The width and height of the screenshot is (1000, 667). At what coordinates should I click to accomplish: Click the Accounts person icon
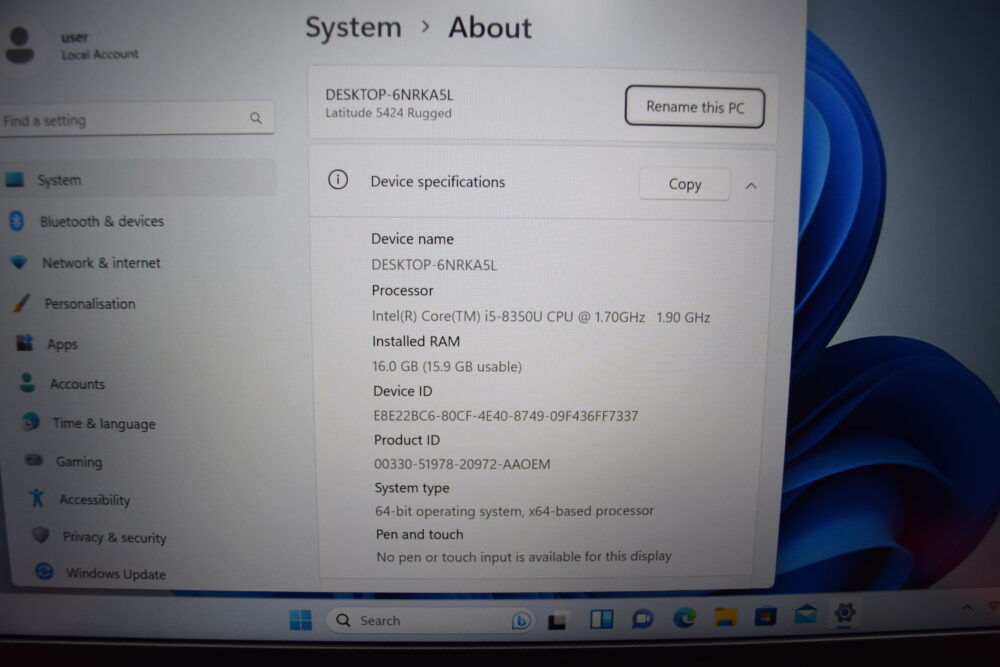point(27,382)
